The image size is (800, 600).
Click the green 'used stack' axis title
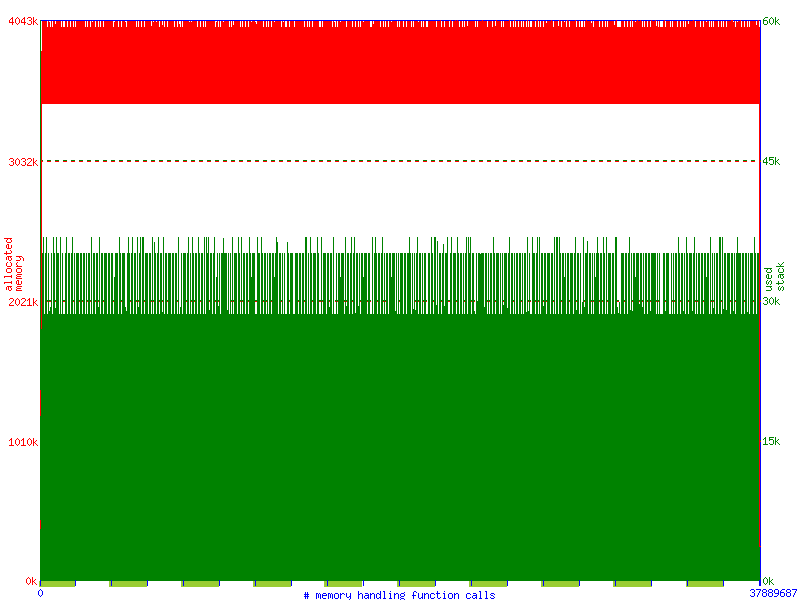[775, 280]
